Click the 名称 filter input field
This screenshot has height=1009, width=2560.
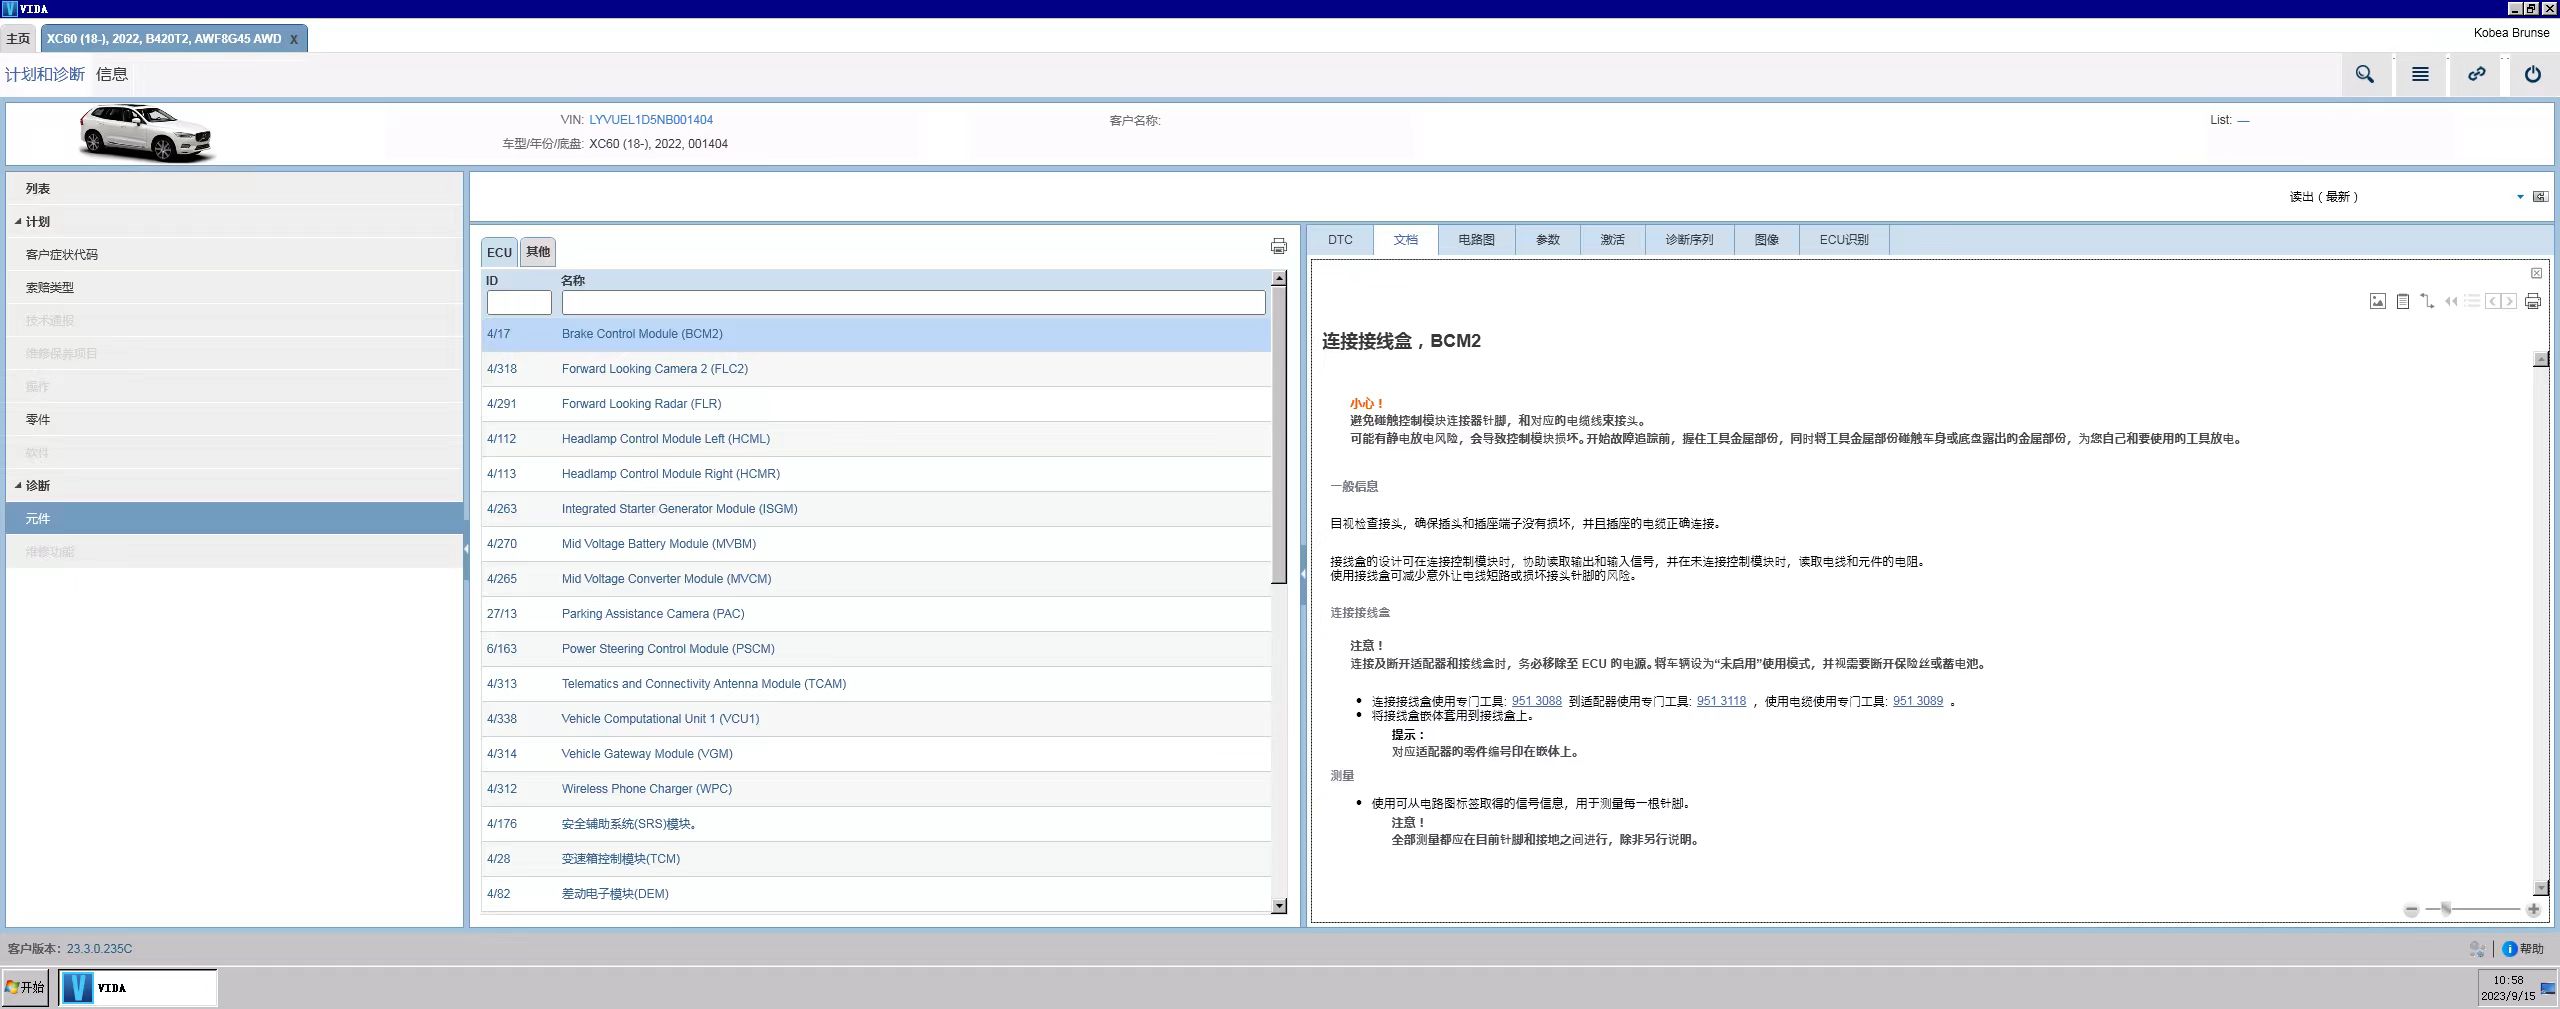click(x=912, y=303)
